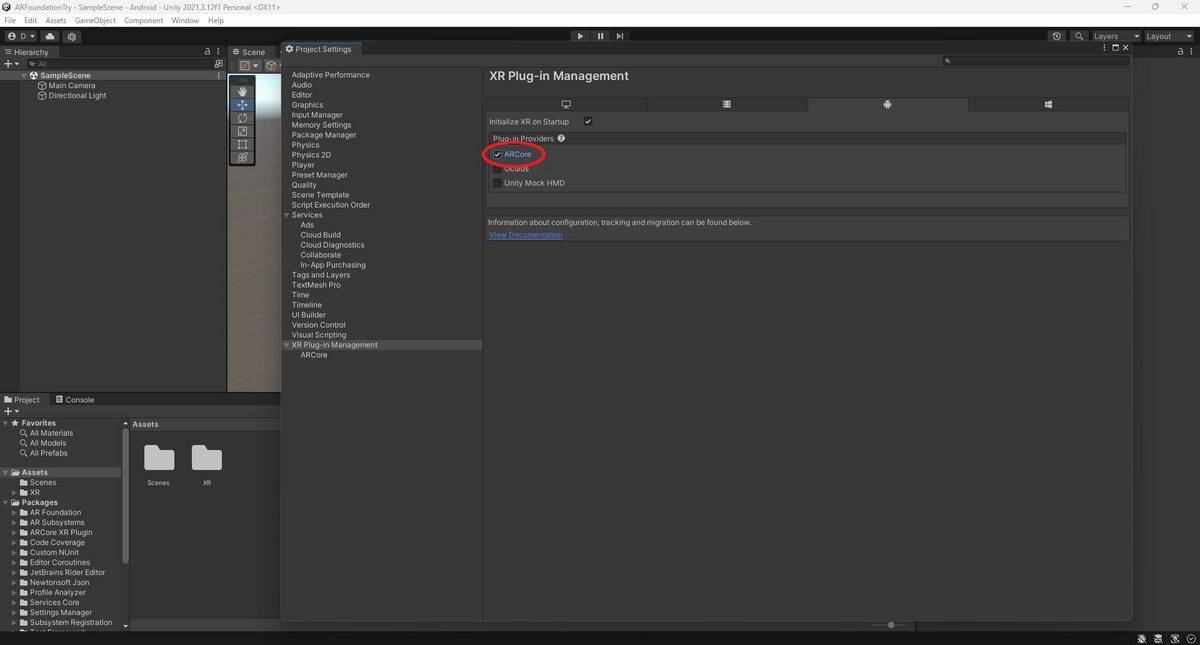Image resolution: width=1200 pixels, height=645 pixels.
Task: Collapse the XR Plug-in Management settings group
Action: tap(287, 345)
